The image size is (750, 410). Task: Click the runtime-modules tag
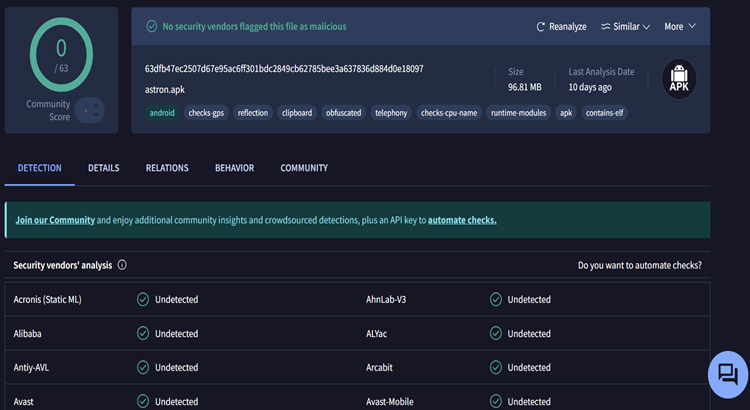click(518, 113)
